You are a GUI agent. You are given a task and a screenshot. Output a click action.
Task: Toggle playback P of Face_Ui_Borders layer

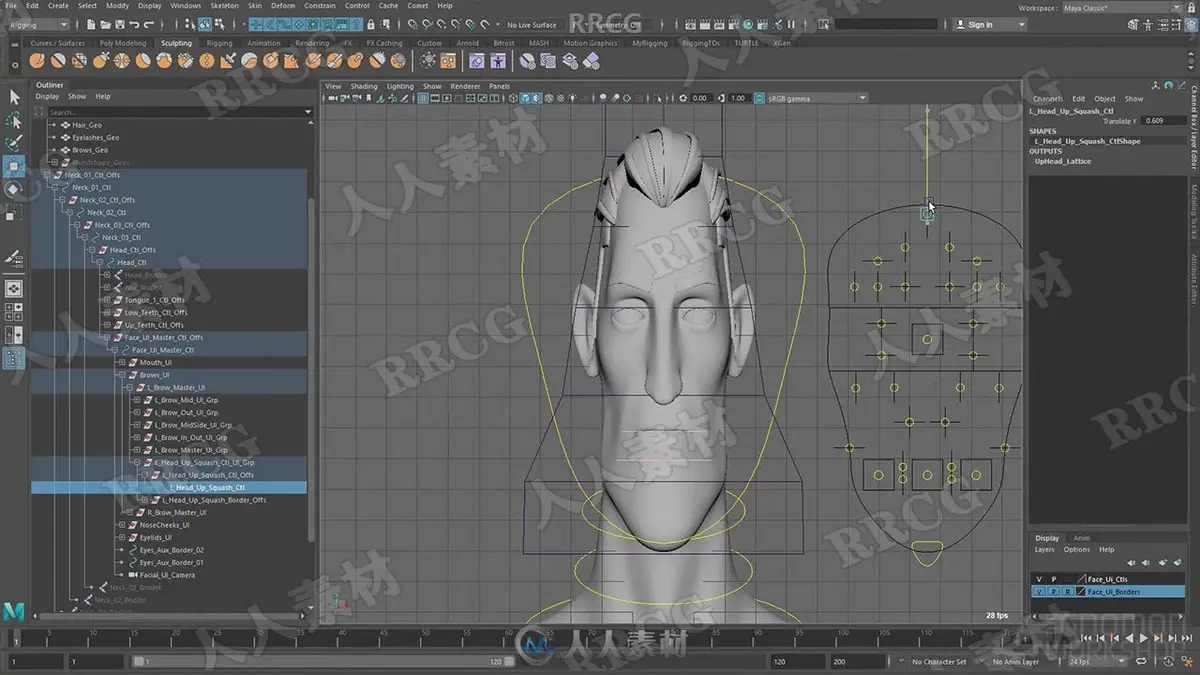1053,592
